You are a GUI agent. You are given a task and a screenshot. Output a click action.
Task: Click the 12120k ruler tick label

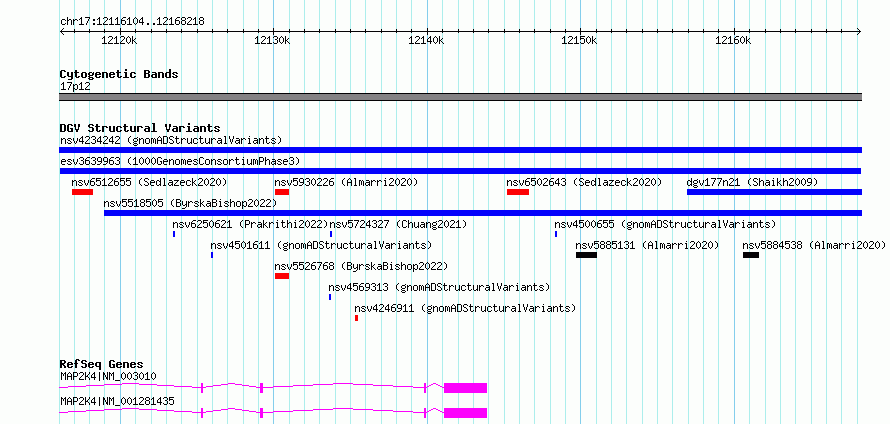pyautogui.click(x=119, y=41)
